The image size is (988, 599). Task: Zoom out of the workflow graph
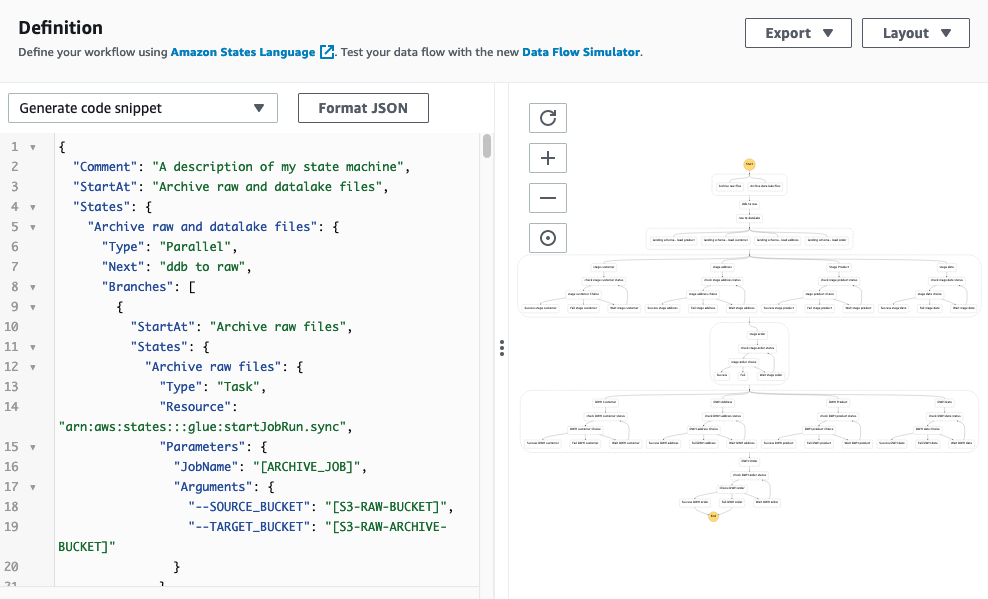547,198
